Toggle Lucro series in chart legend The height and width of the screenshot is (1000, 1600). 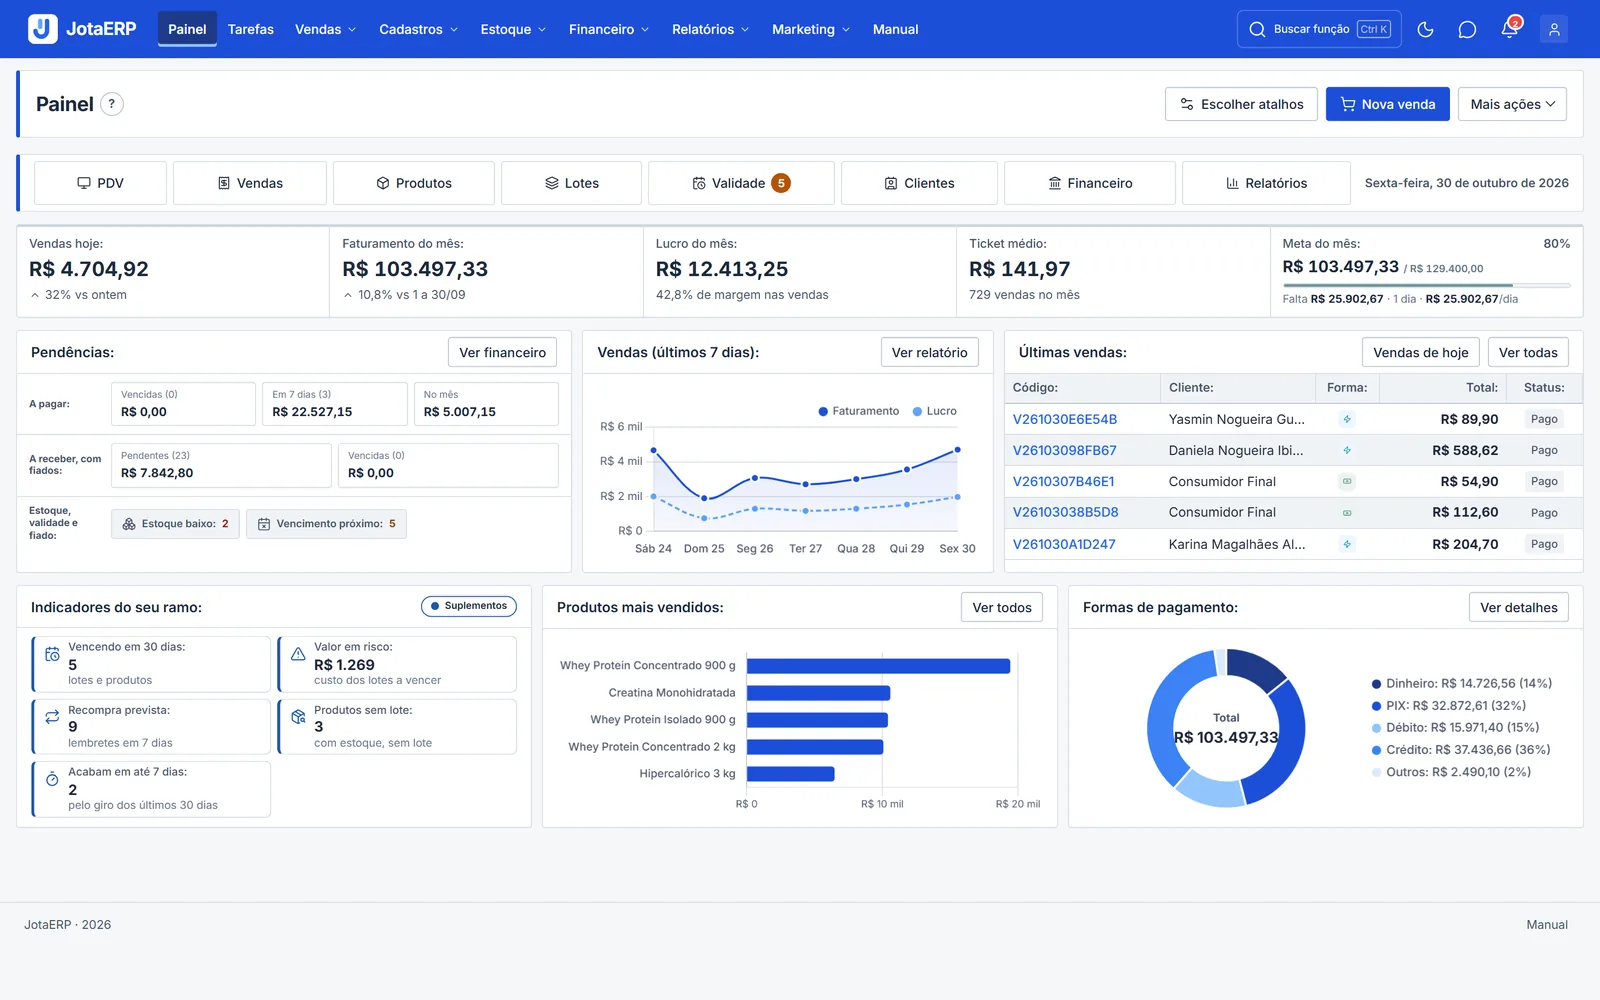click(934, 411)
